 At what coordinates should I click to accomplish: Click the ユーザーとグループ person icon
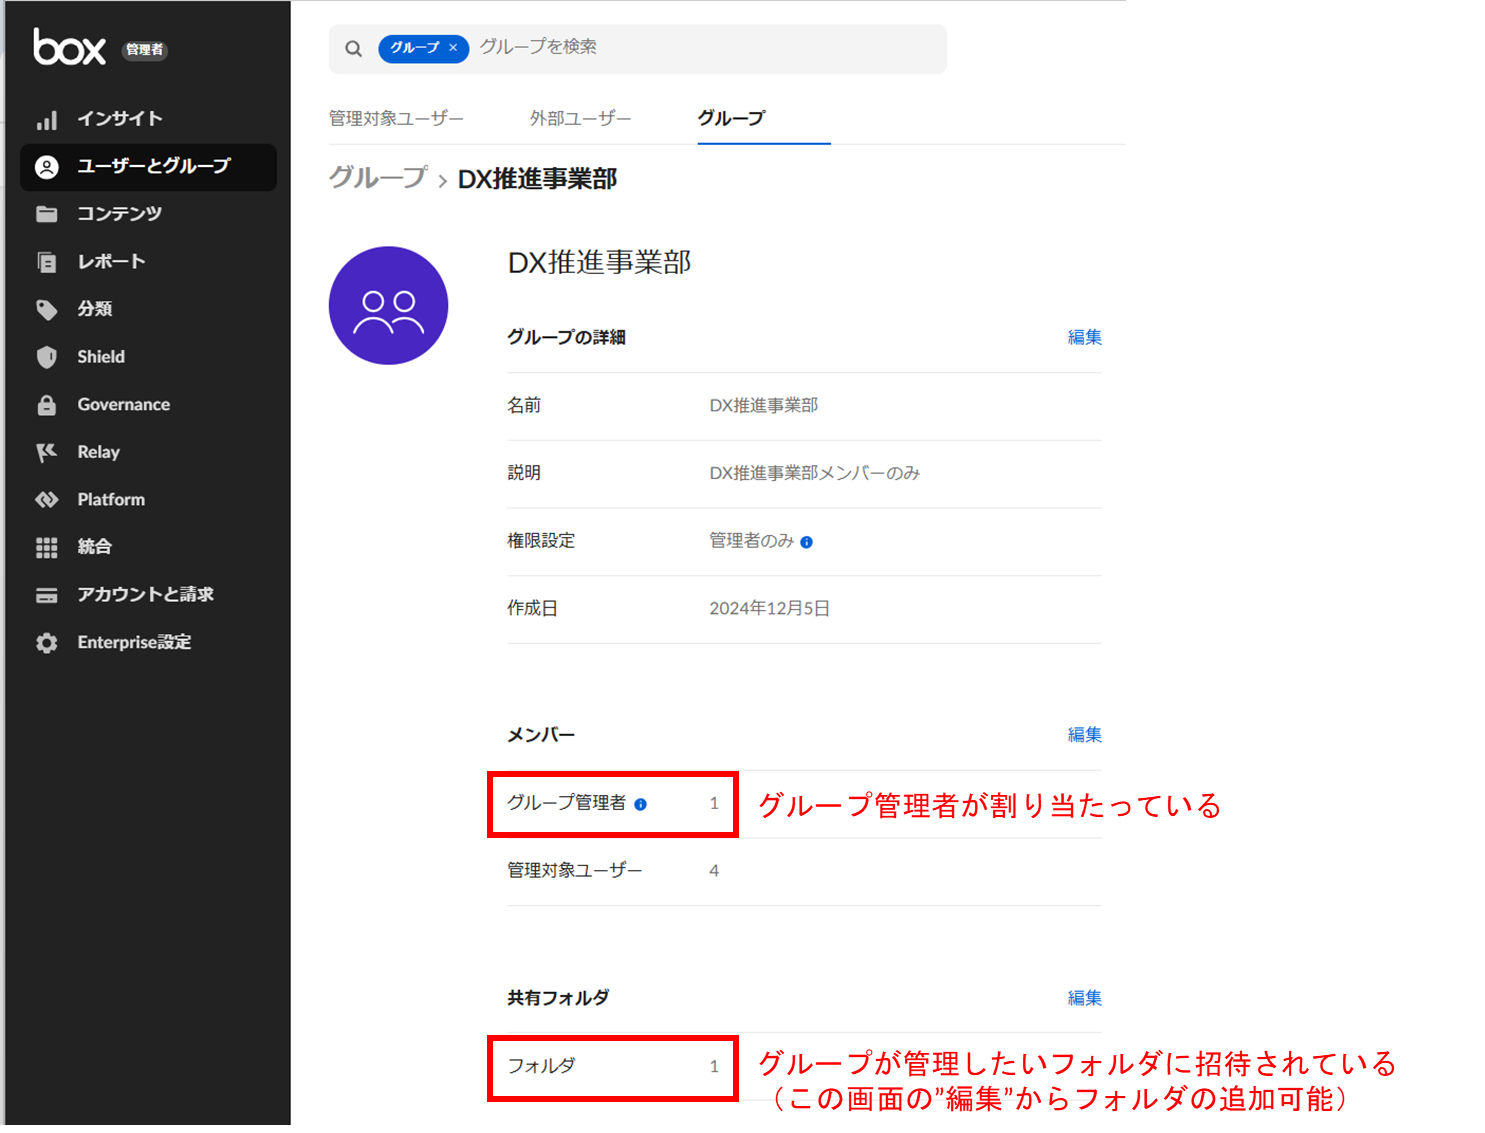click(46, 167)
